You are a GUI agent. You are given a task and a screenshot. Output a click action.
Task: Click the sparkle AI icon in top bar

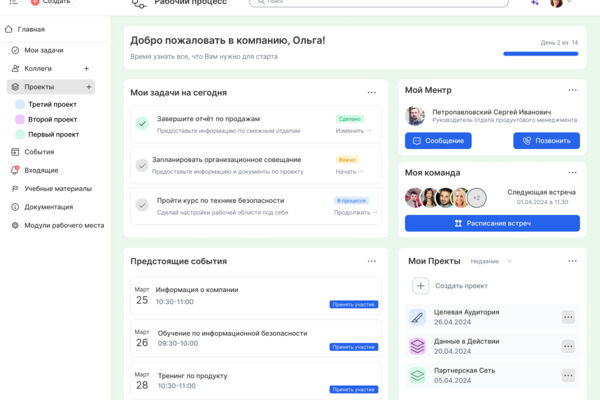(535, 3)
